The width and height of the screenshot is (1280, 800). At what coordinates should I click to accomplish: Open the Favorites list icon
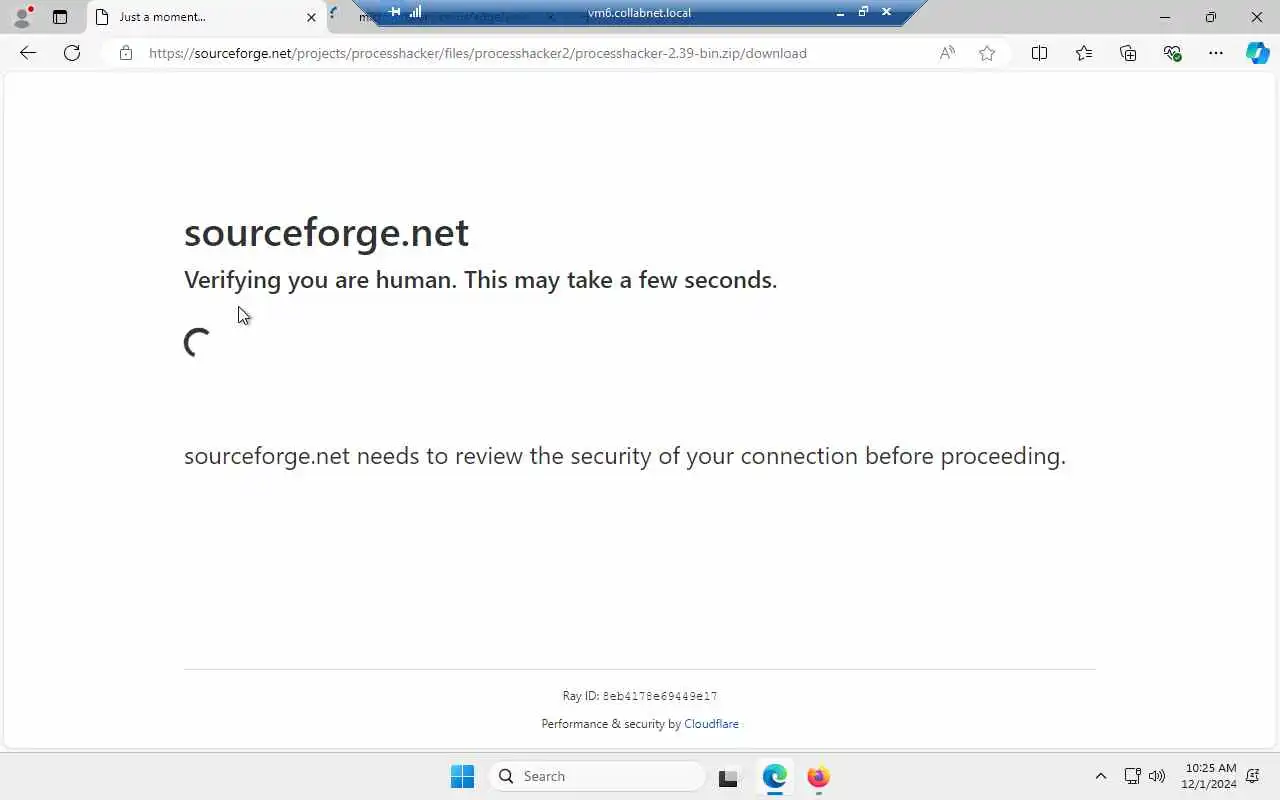[x=1084, y=53]
